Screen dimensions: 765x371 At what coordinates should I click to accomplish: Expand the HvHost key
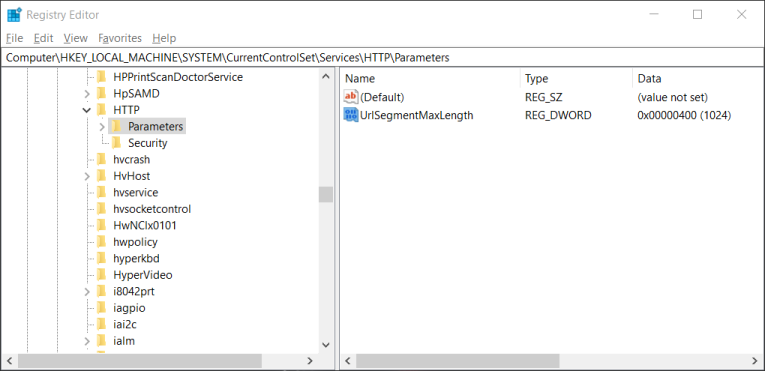tap(87, 176)
